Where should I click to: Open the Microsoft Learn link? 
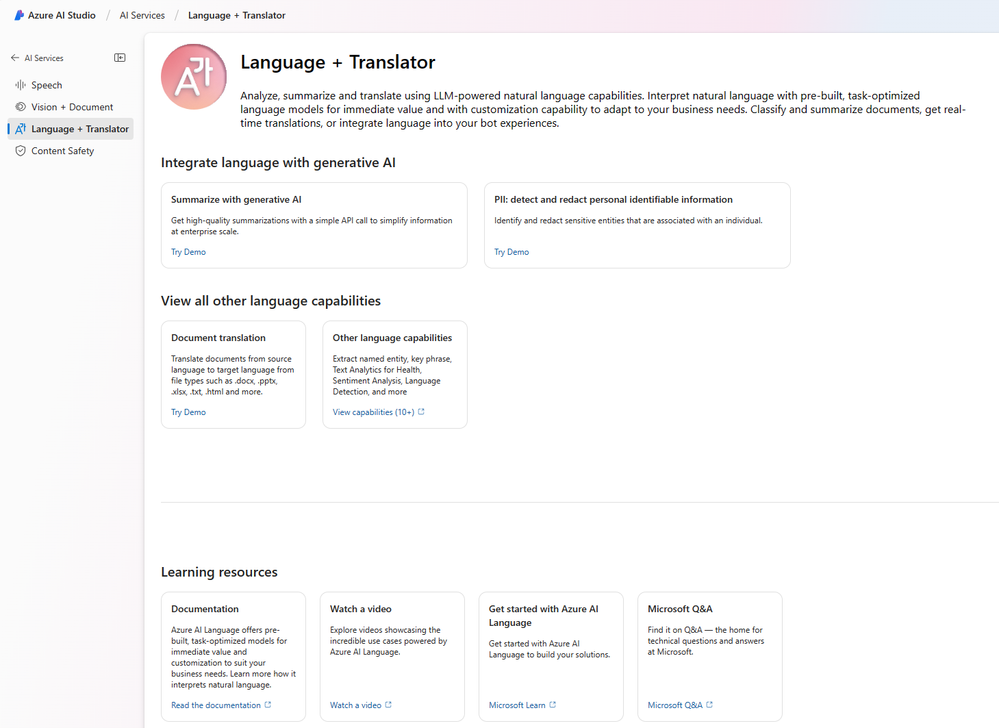coord(517,705)
